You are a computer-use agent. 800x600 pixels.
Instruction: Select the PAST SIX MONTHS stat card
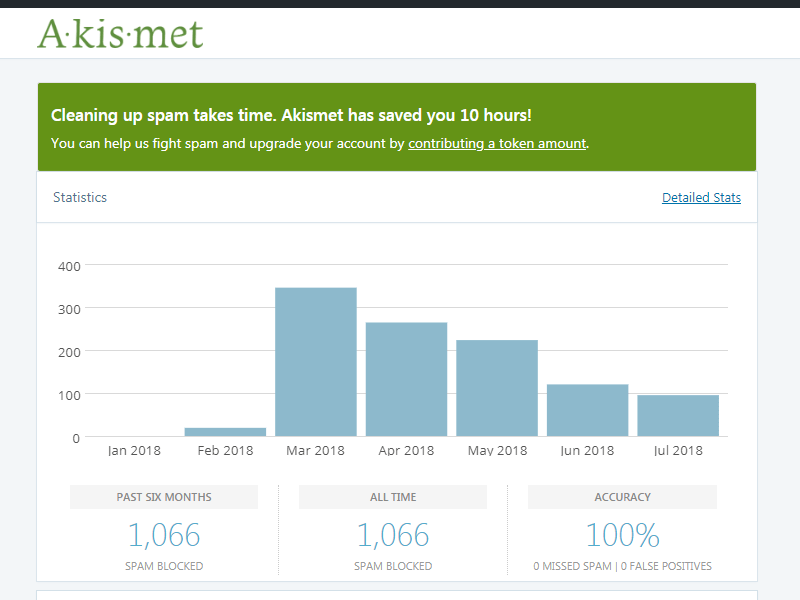coord(163,497)
